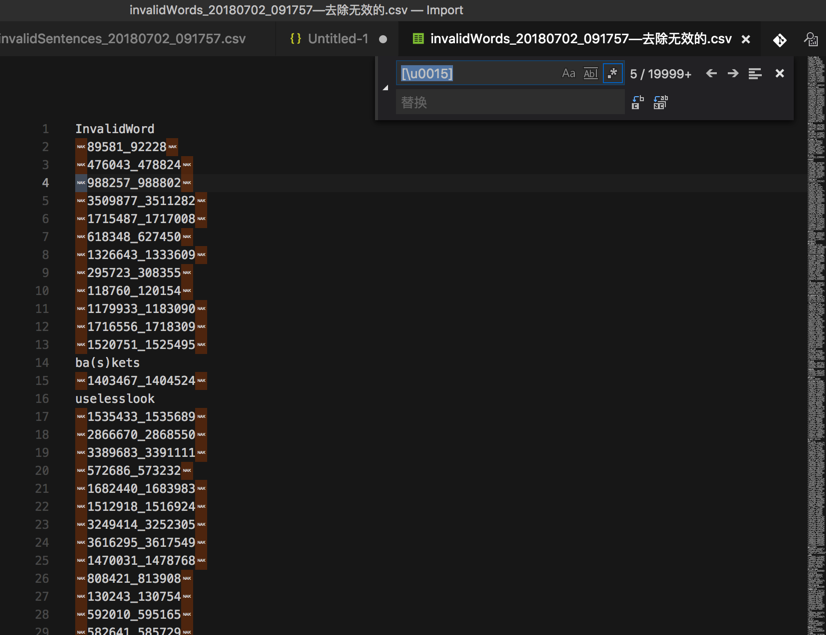Click 618348_627450 on line 7
The image size is (826, 635).
point(134,237)
